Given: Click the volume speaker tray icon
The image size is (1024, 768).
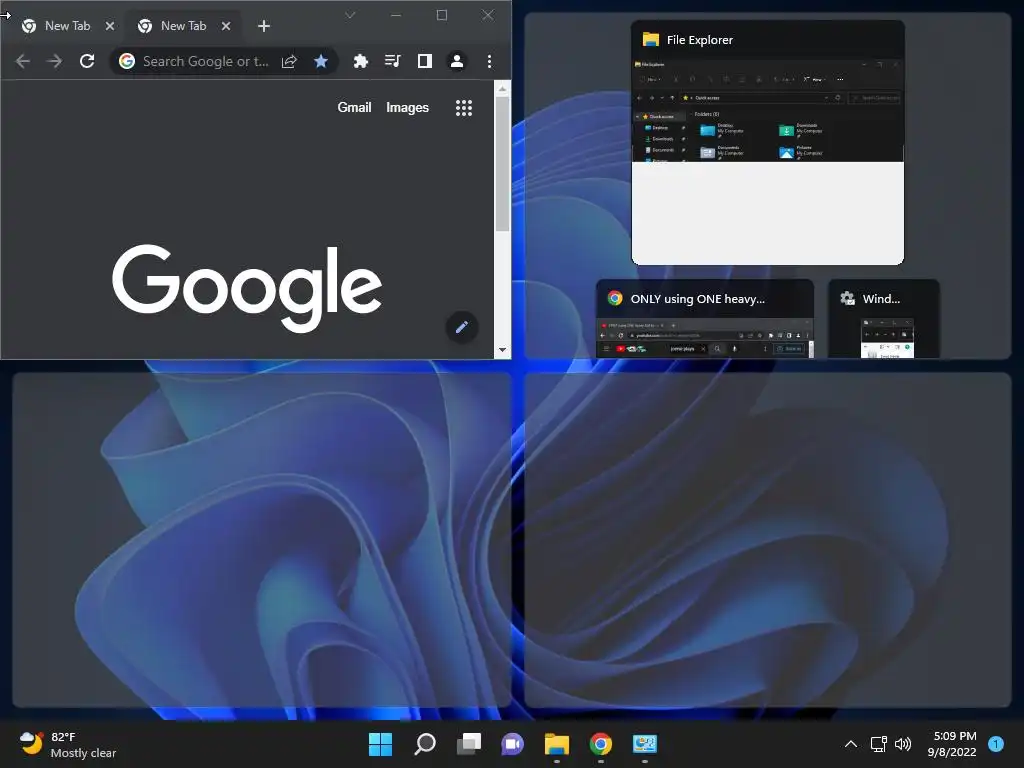Looking at the screenshot, I should point(903,744).
